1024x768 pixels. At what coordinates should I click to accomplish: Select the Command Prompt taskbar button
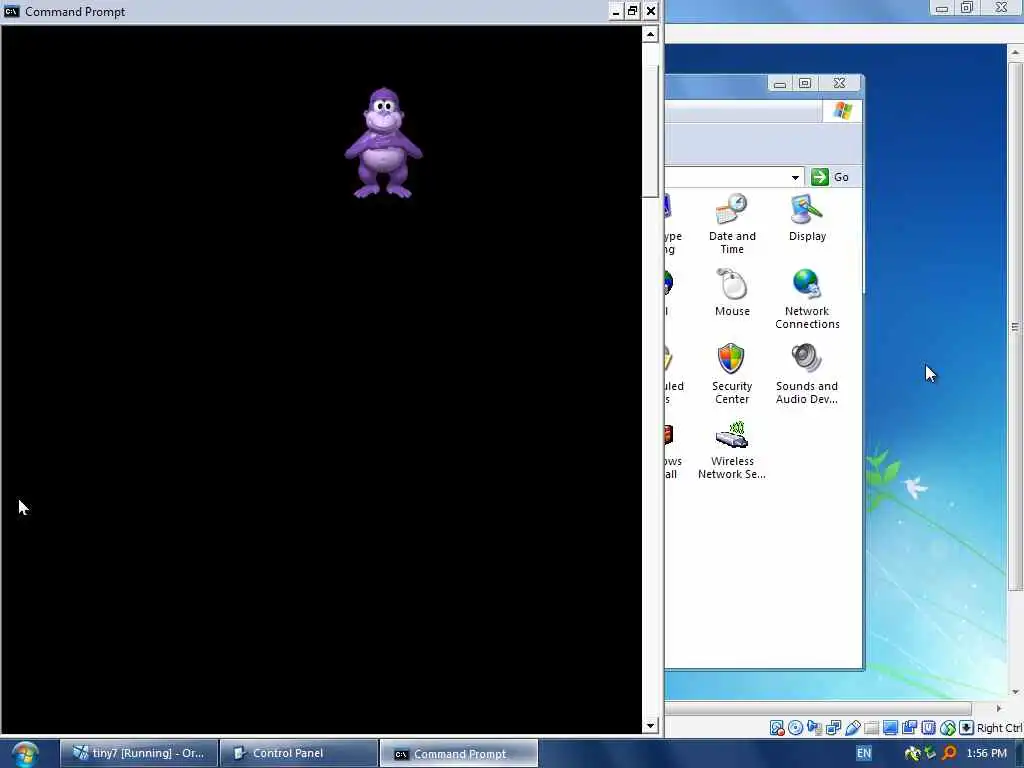[x=459, y=754]
